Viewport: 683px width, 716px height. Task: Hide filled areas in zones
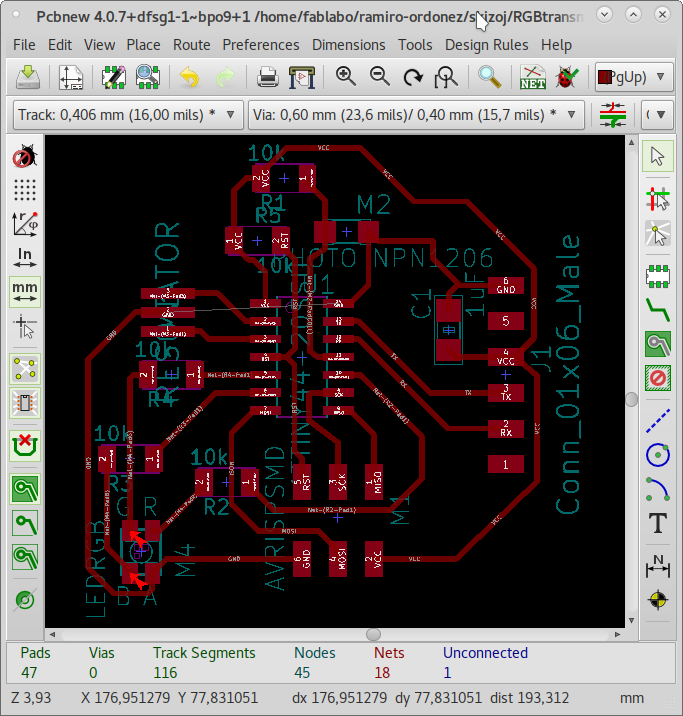pos(25,523)
